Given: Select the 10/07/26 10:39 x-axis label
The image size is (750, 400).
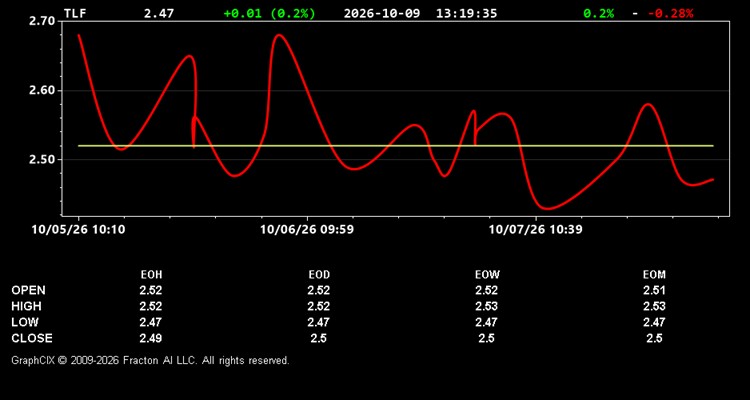Looking at the screenshot, I should point(535,230).
